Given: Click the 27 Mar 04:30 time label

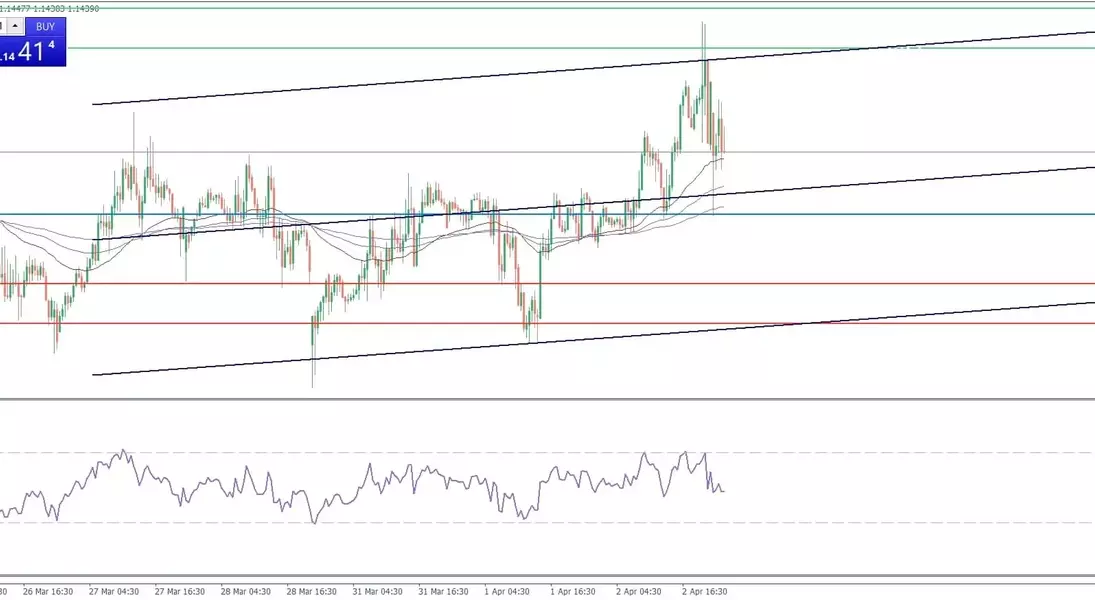Looking at the screenshot, I should (x=114, y=592).
